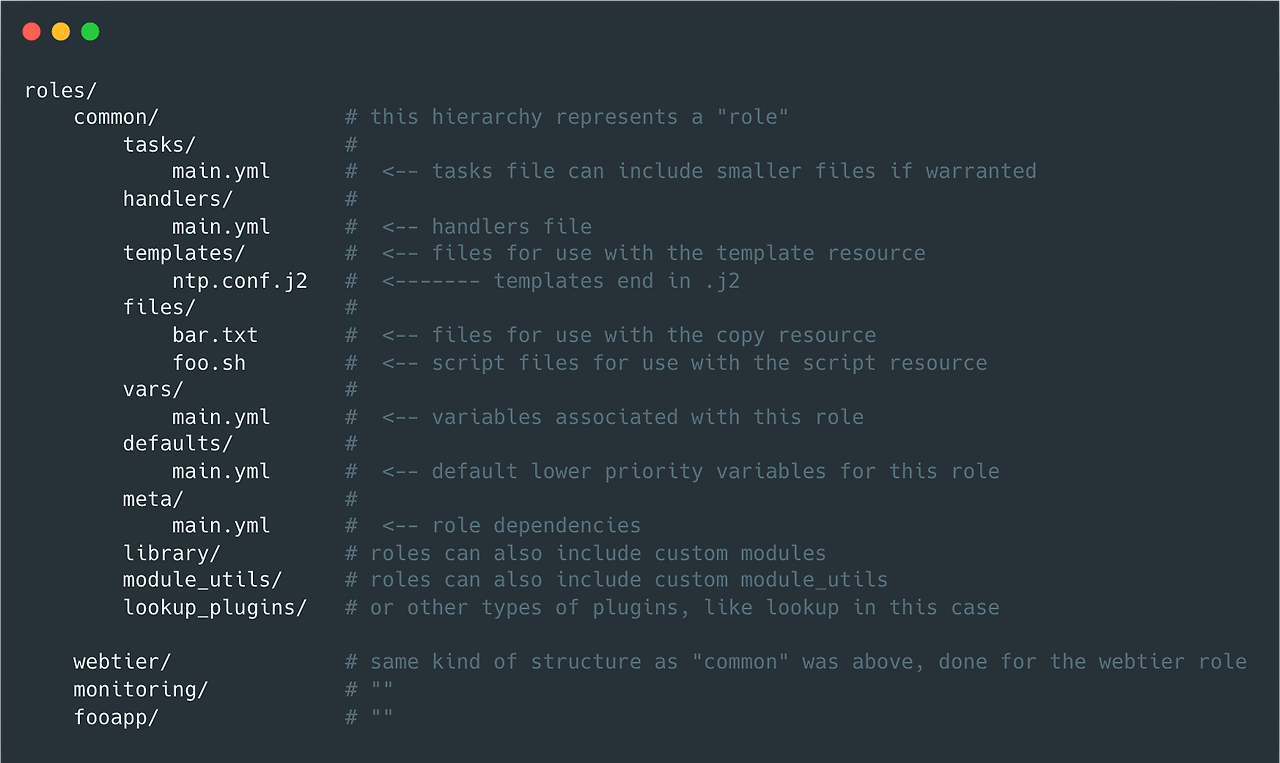Select the roles/ root directory
1280x763 pixels.
tap(61, 90)
